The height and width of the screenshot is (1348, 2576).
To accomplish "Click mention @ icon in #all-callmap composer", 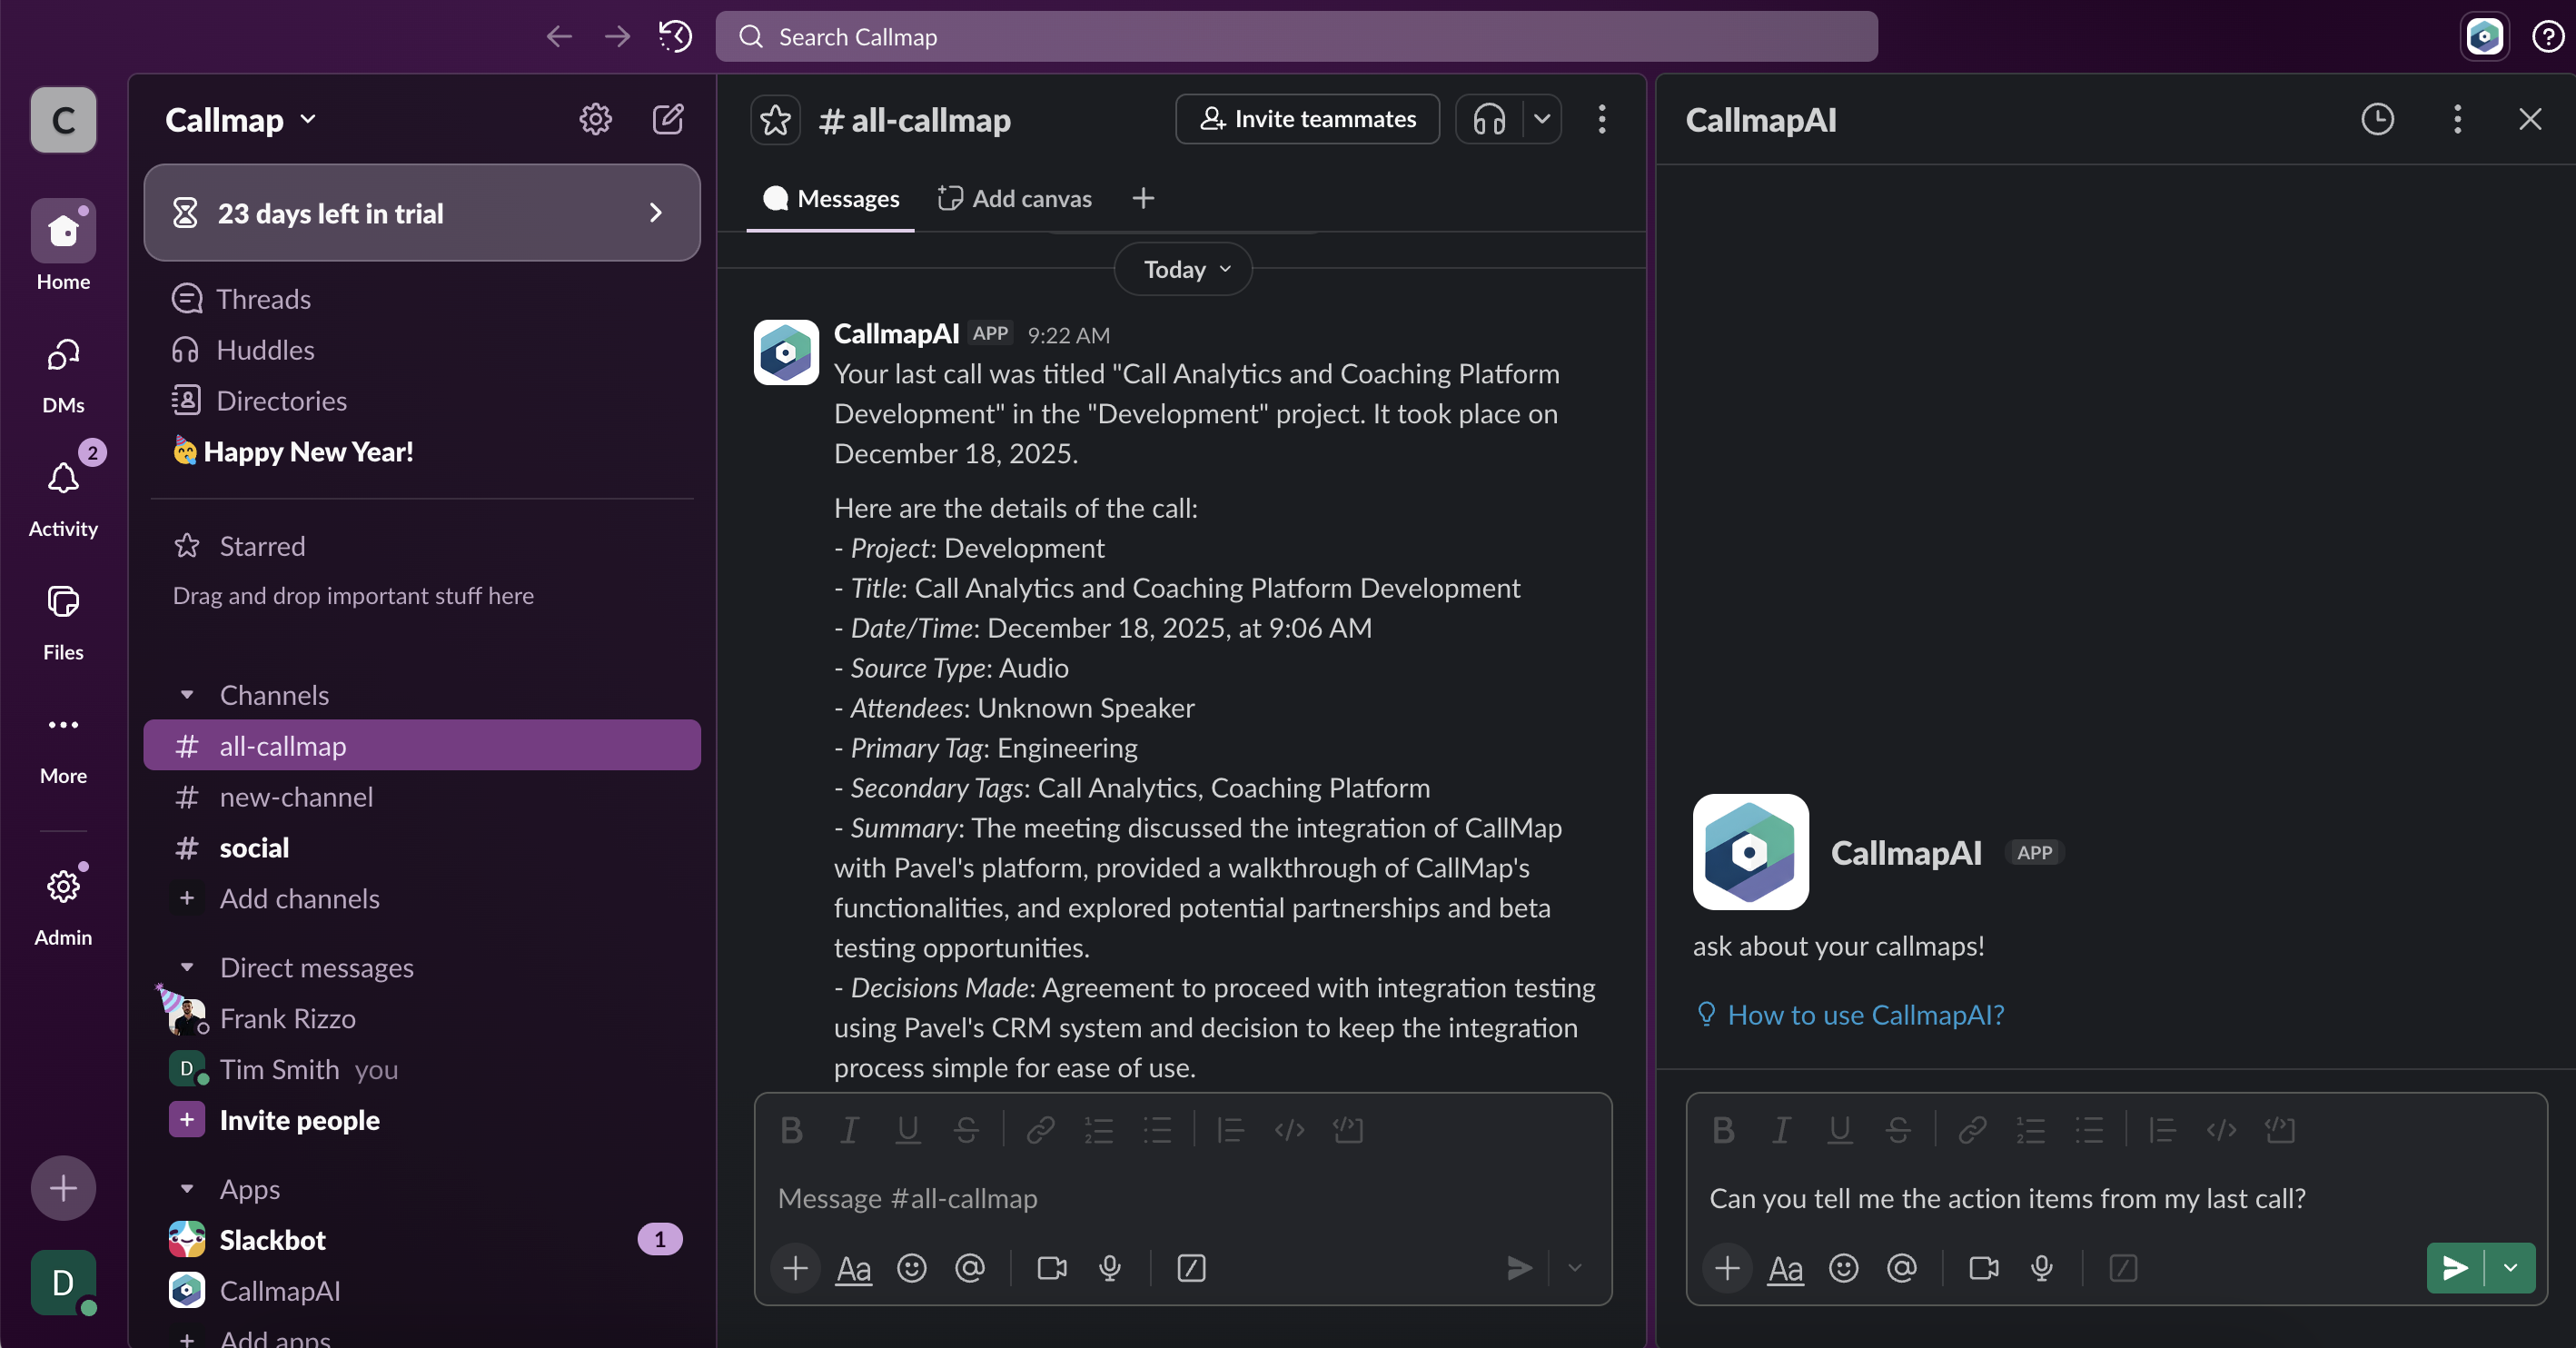I will click(x=969, y=1268).
